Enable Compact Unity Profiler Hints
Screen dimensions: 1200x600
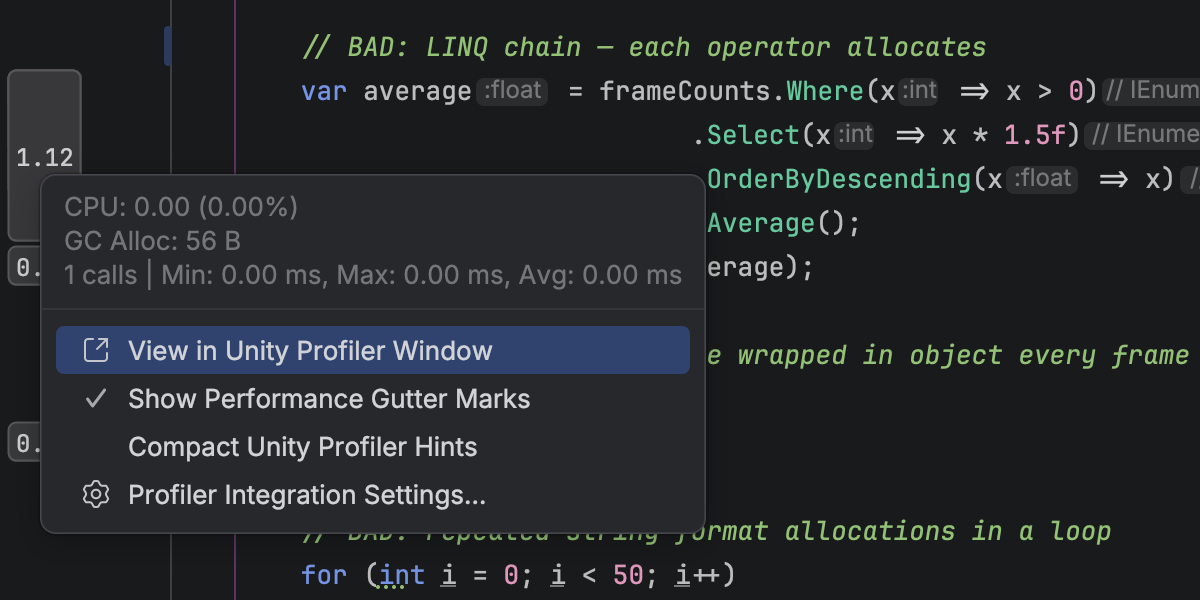click(x=302, y=447)
